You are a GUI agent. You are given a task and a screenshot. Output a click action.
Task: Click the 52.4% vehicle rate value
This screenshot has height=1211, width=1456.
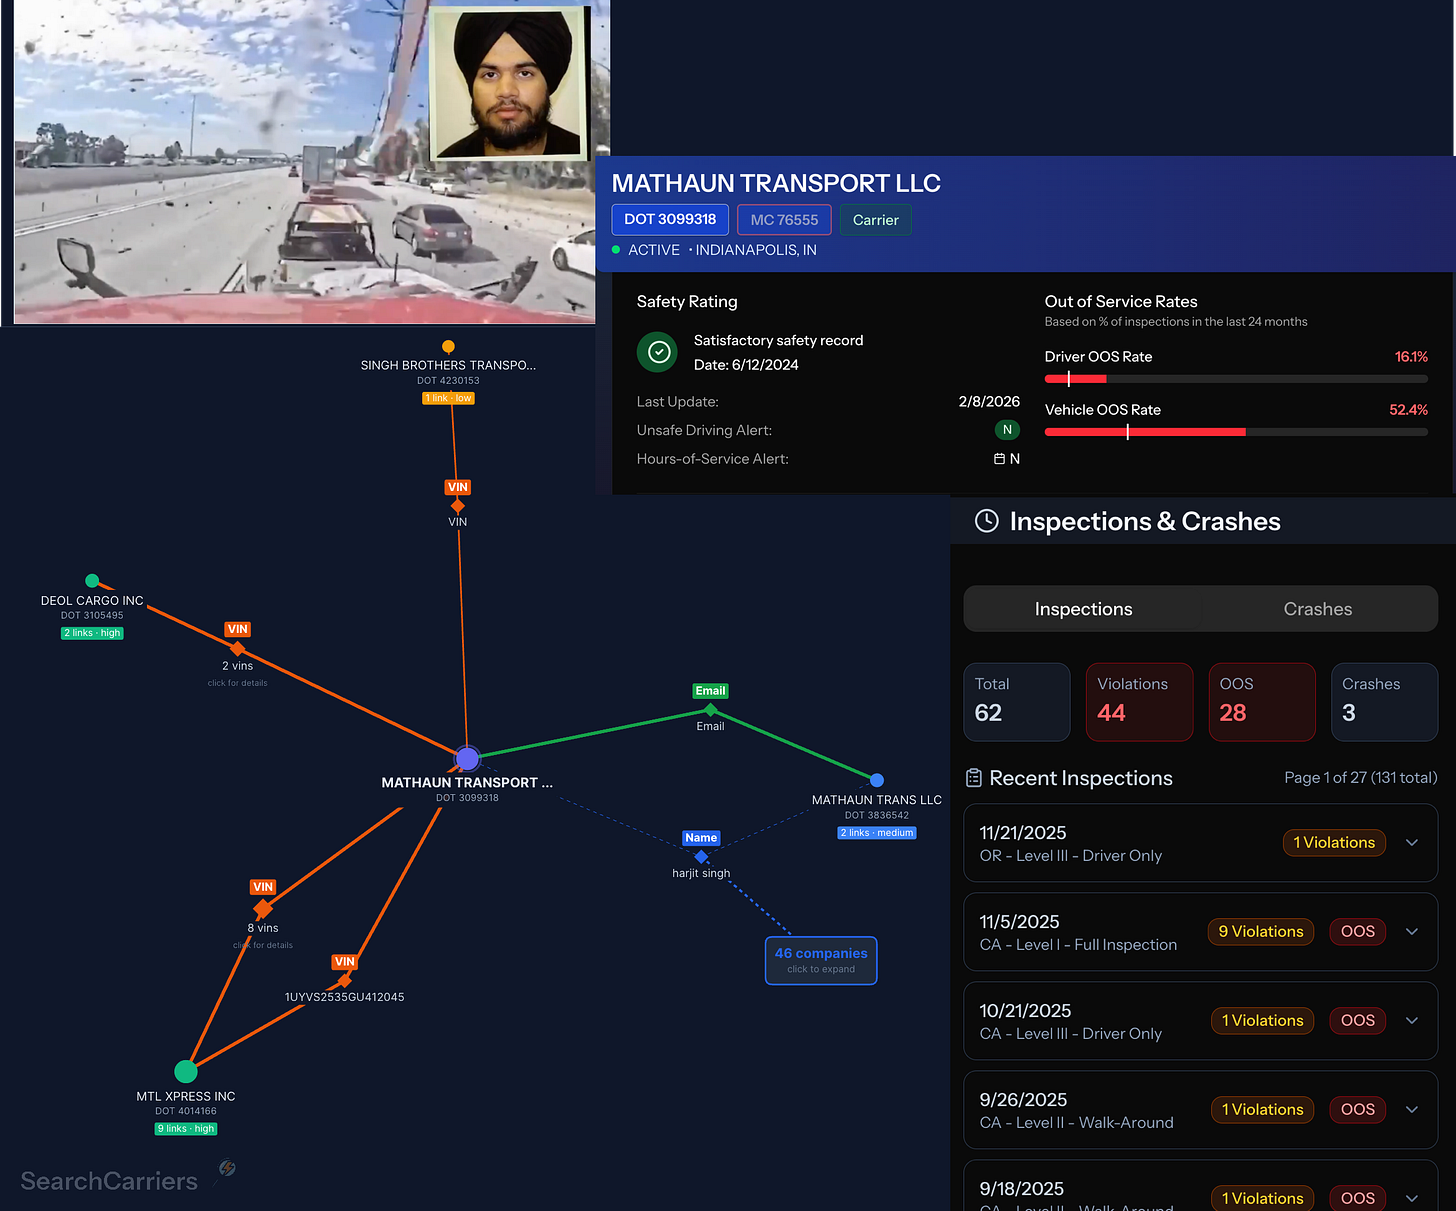[x=1408, y=409]
